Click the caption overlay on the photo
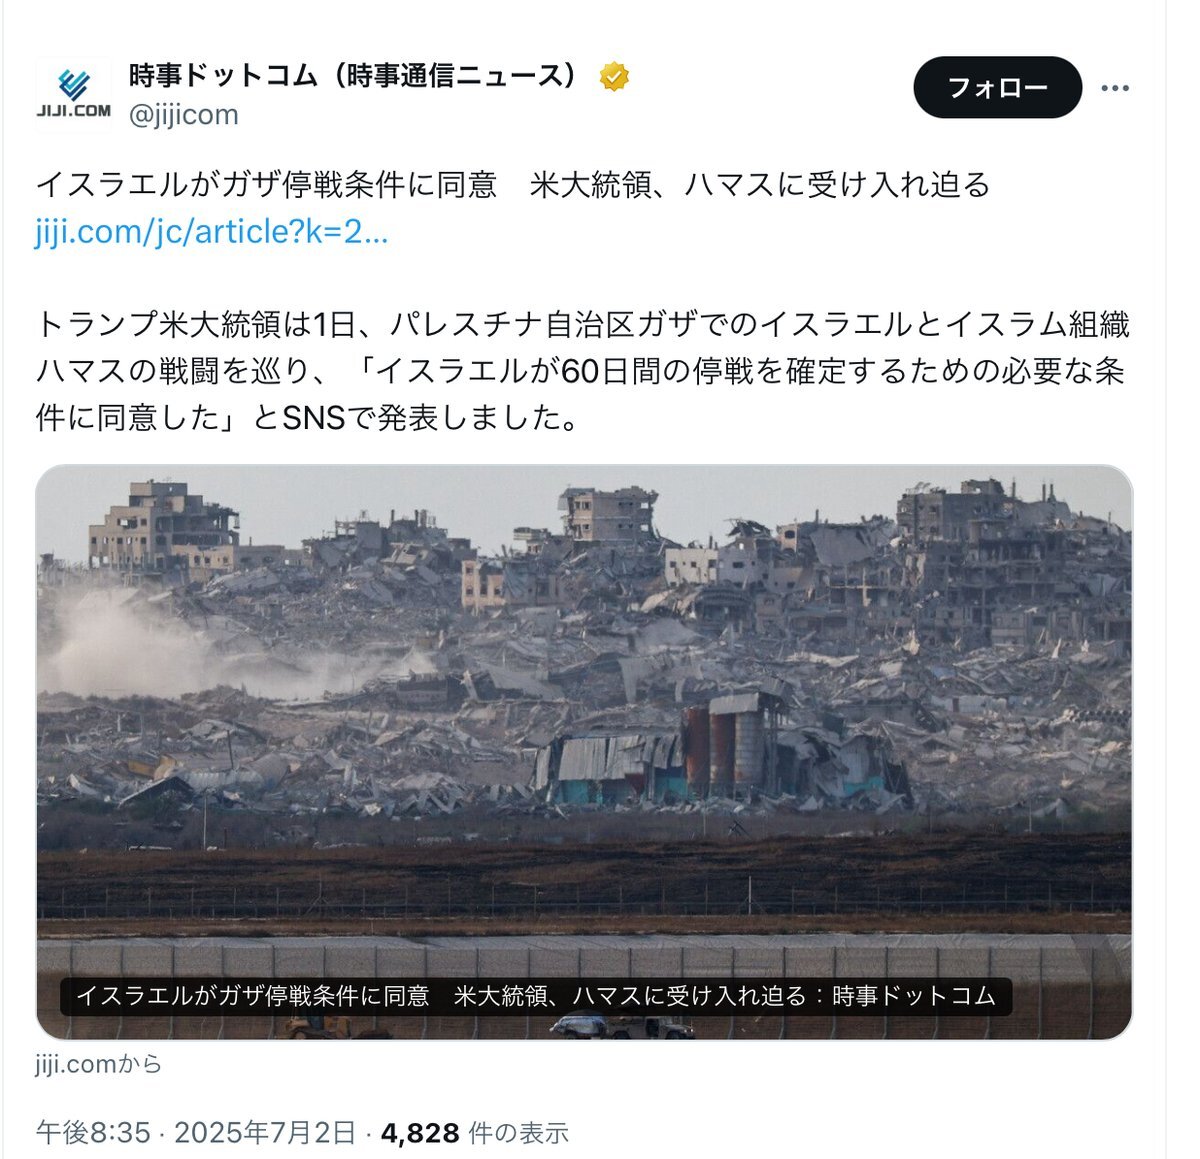 (x=535, y=996)
